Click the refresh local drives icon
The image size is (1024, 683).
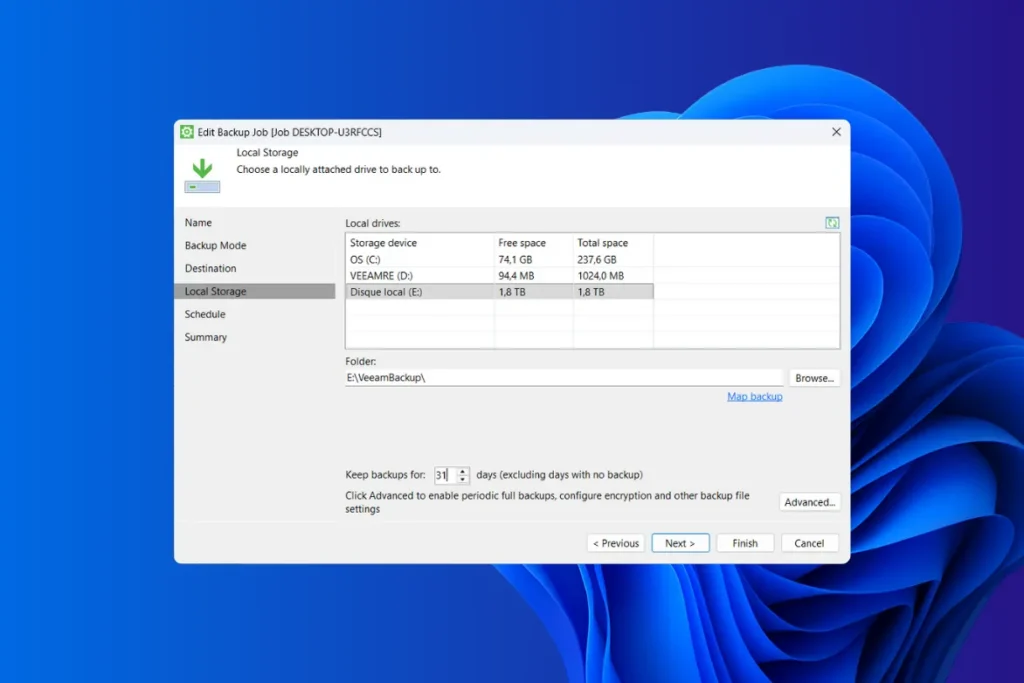pyautogui.click(x=832, y=223)
